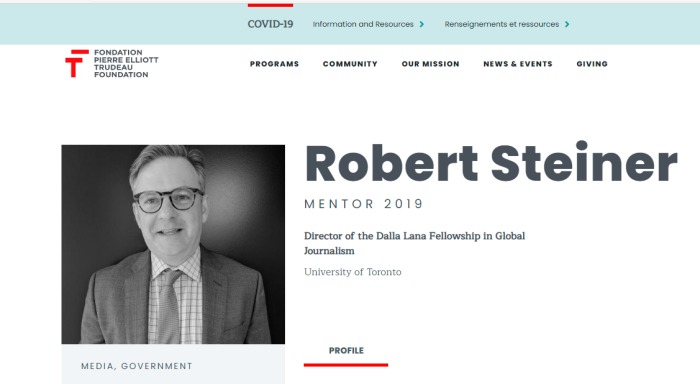
Task: Click the Dalla Lana Fellowship director title
Action: (414, 243)
